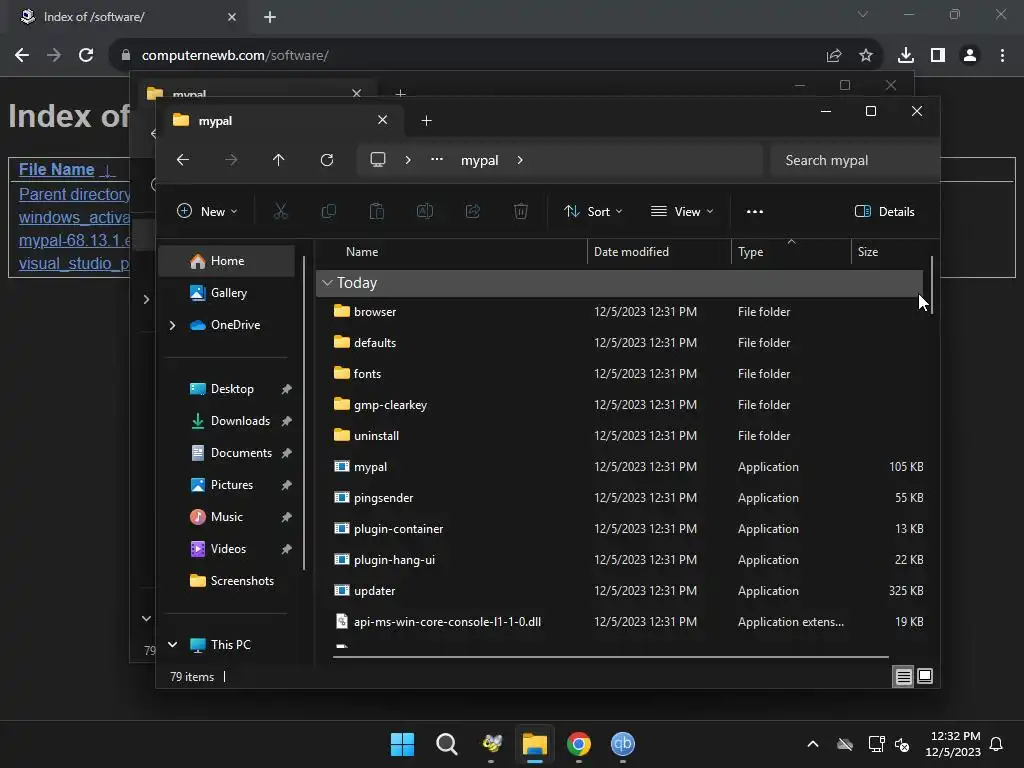Open the Windows Start menu
Image resolution: width=1024 pixels, height=768 pixels.
[402, 744]
